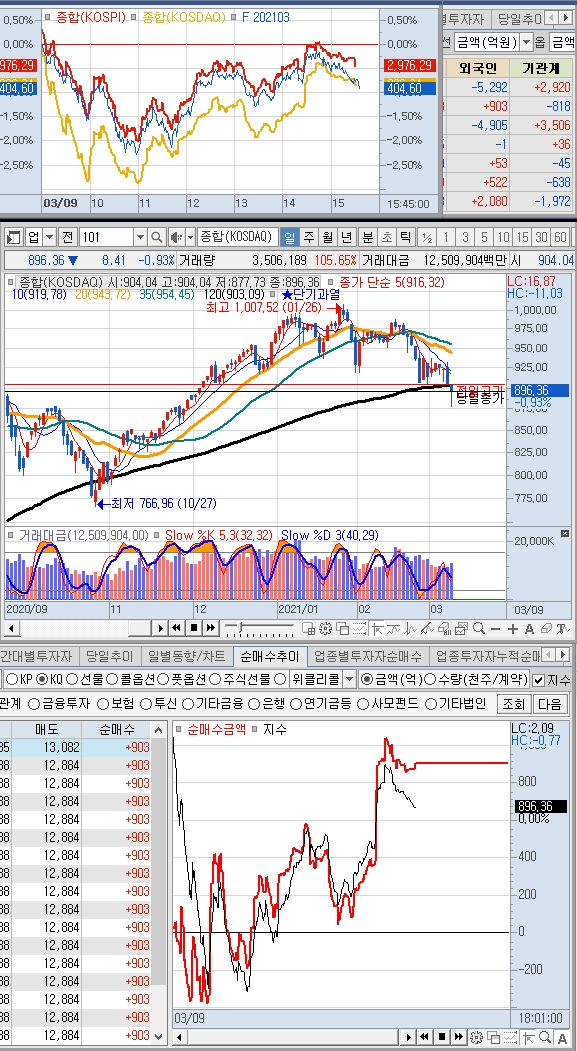Select the text 'A' tool in KOSDAQ toolbar

pos(529,628)
